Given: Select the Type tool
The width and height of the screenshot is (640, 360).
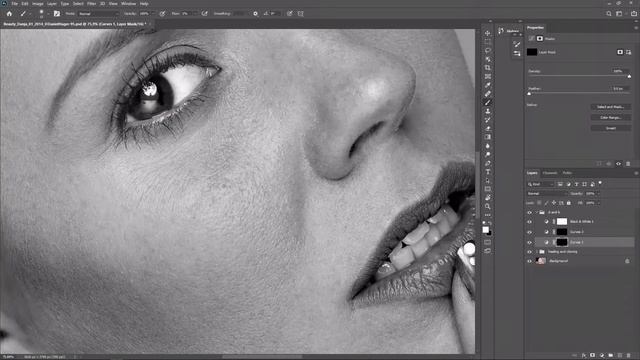Looking at the screenshot, I should coord(487,172).
